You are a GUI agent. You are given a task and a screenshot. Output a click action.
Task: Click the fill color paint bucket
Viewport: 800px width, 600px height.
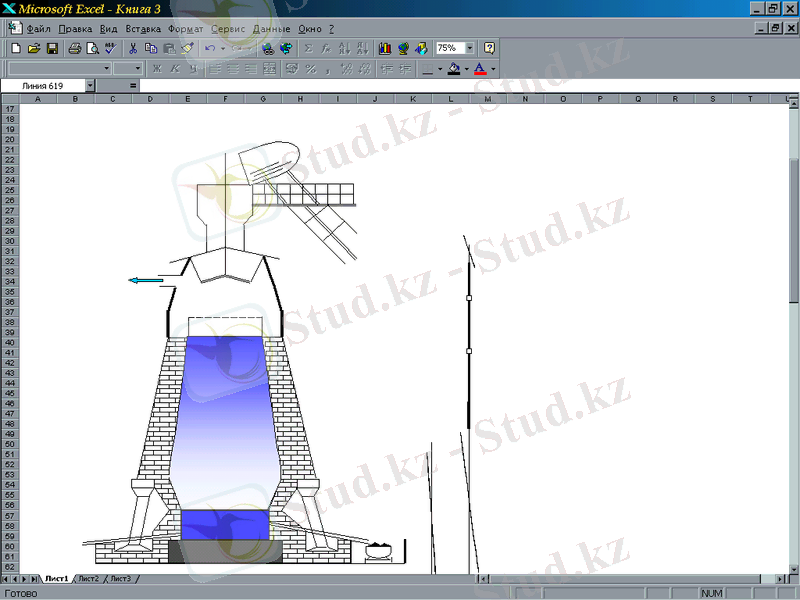(x=455, y=69)
